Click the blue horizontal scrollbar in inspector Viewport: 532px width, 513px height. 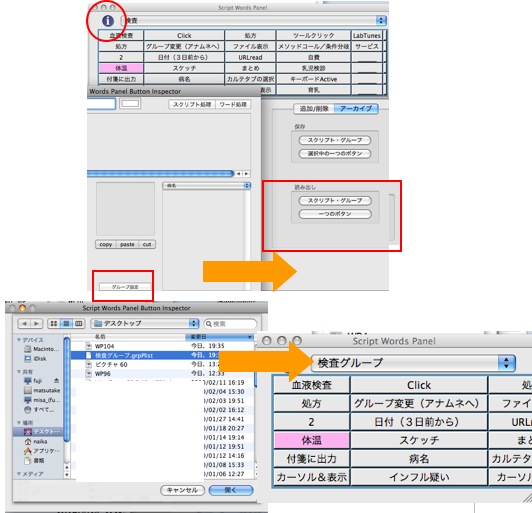[x=160, y=174]
